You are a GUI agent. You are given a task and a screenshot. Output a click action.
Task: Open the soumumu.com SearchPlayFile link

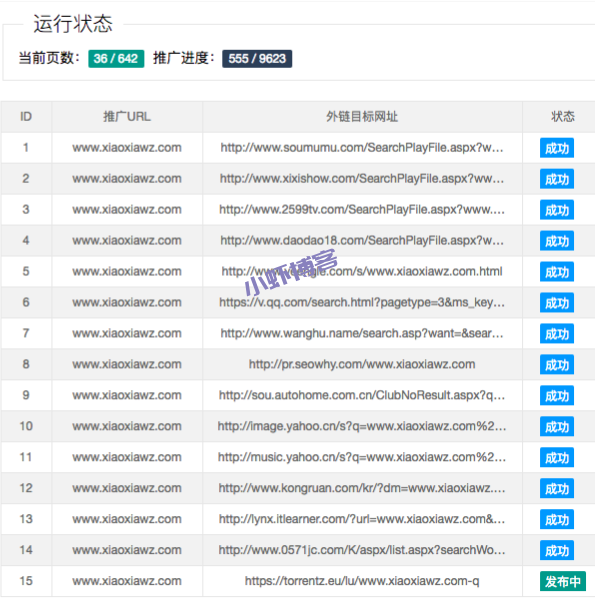point(362,147)
